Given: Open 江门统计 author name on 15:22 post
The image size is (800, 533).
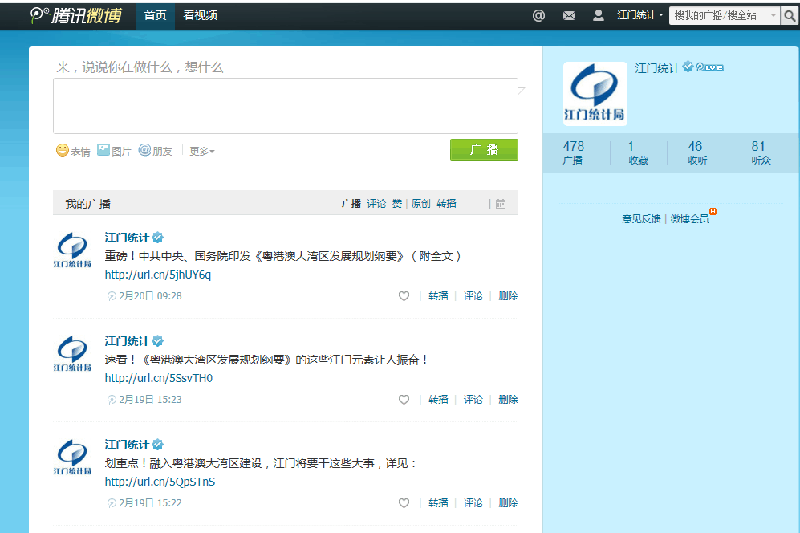Looking at the screenshot, I should (x=127, y=444).
